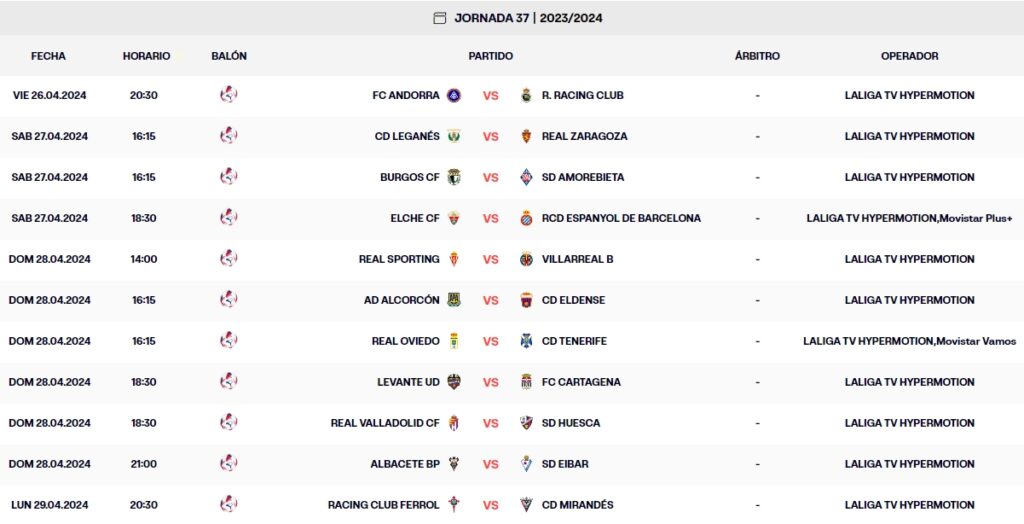
Task: Click the CD Tenerife club crest
Action: [x=527, y=341]
